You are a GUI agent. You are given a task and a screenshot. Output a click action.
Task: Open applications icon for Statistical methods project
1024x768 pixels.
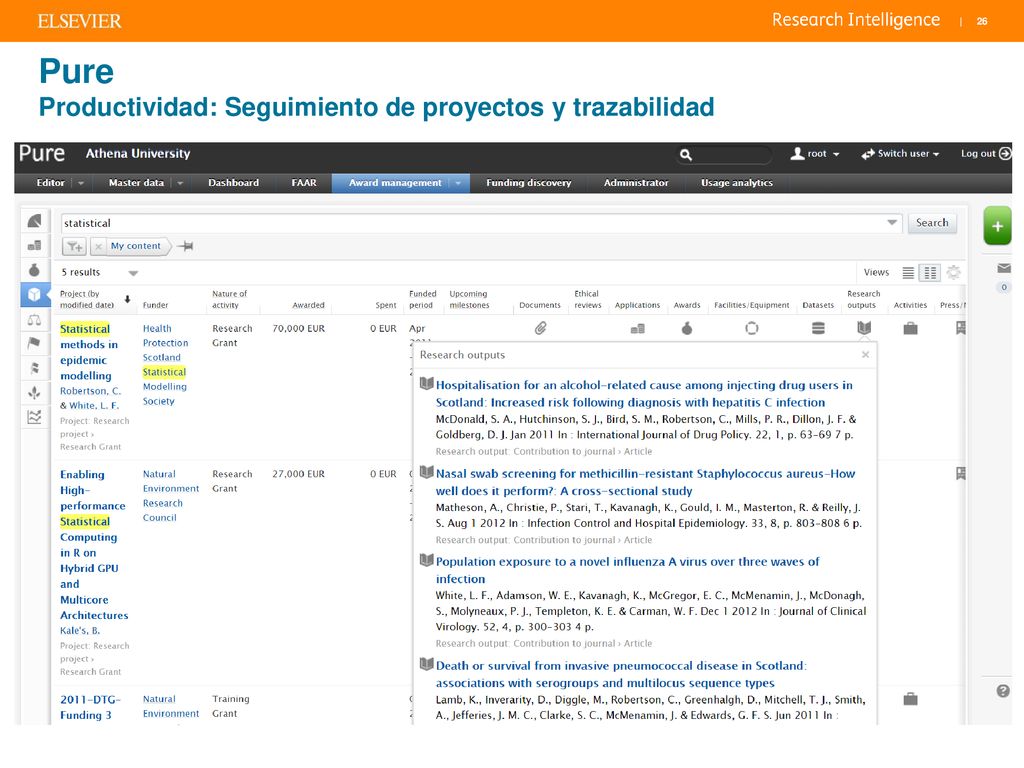(x=637, y=328)
